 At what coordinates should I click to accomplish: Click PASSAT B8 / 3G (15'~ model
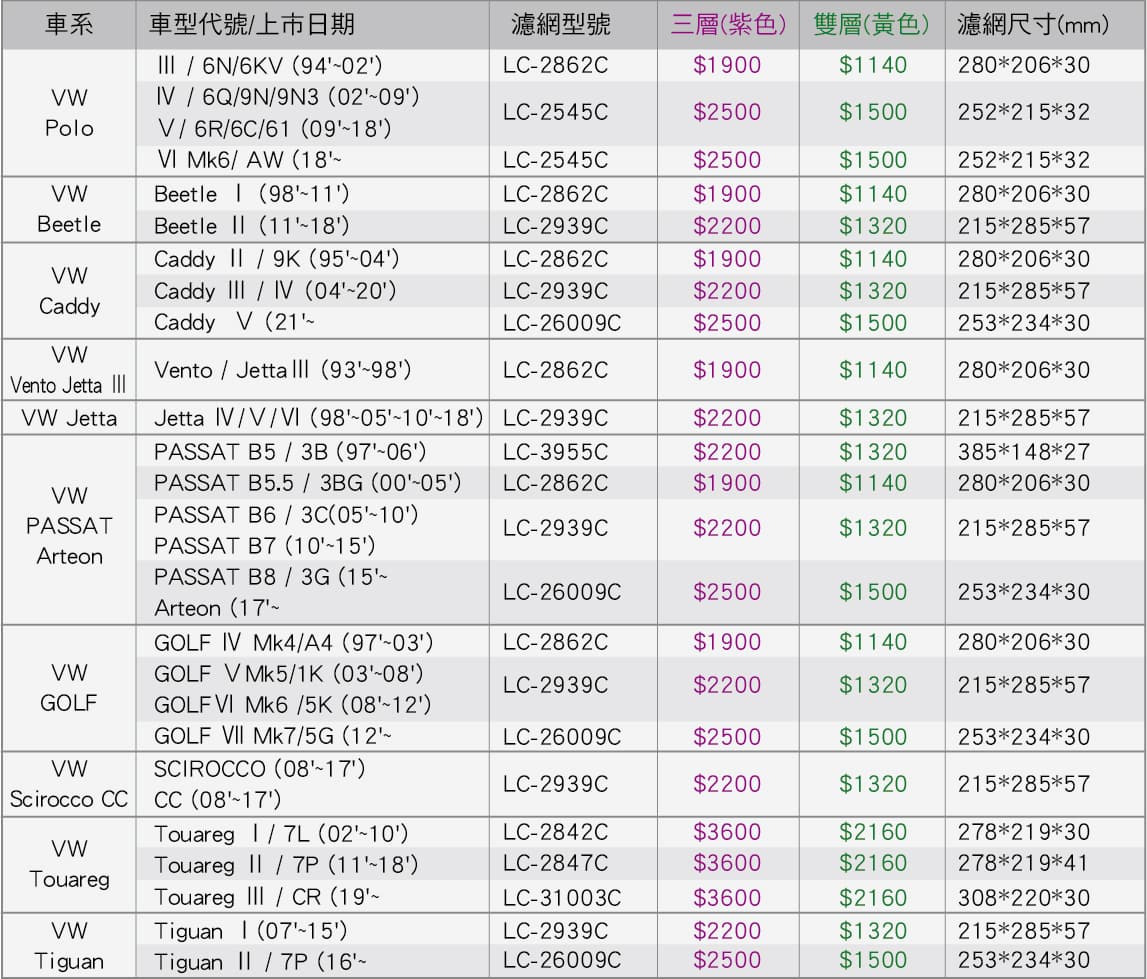[x=271, y=577]
